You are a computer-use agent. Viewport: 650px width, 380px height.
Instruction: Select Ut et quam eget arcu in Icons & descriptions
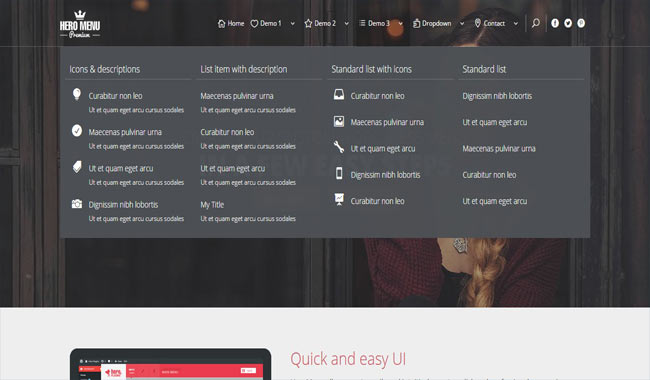click(x=121, y=168)
